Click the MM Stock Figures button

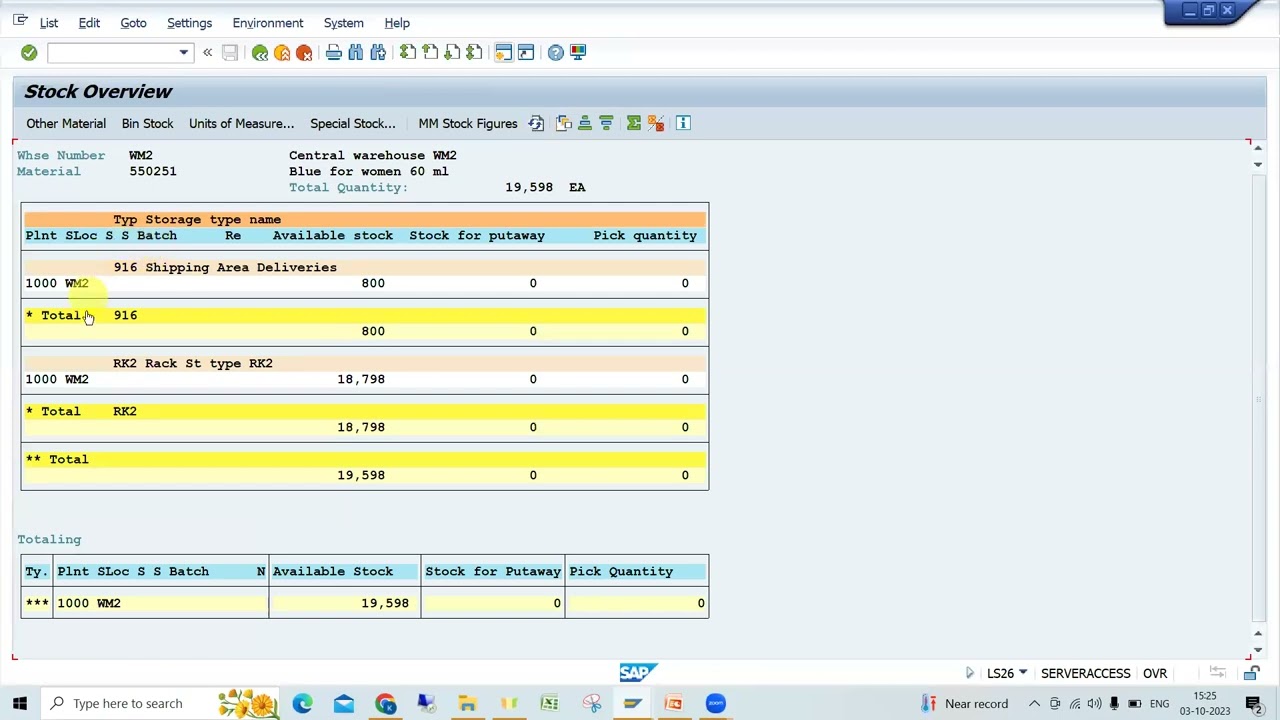pyautogui.click(x=468, y=123)
